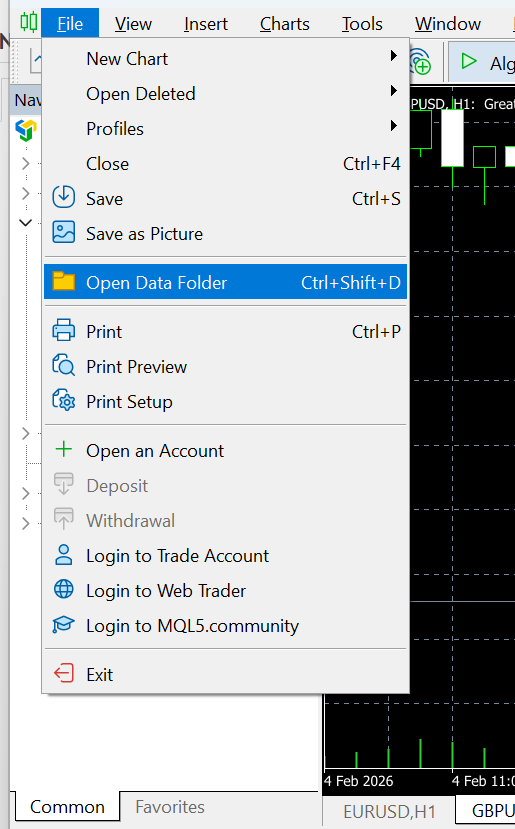Click the Print printer icon
Screen dimensions: 515x829
coord(63,331)
